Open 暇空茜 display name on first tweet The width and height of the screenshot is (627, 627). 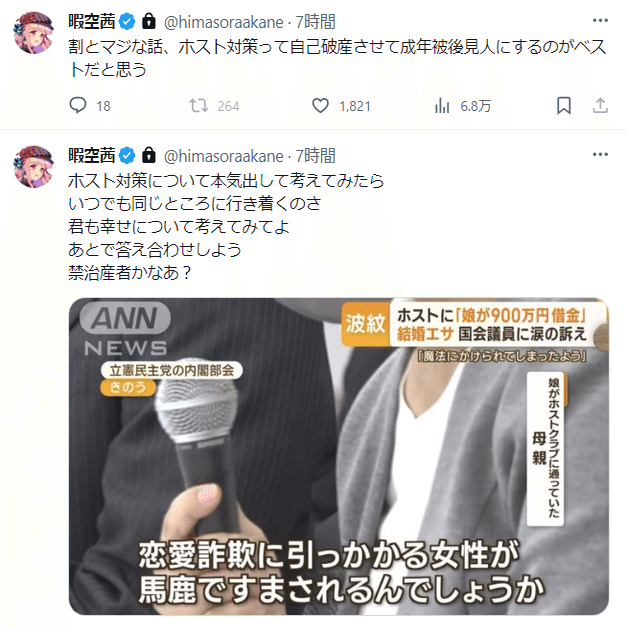point(92,22)
